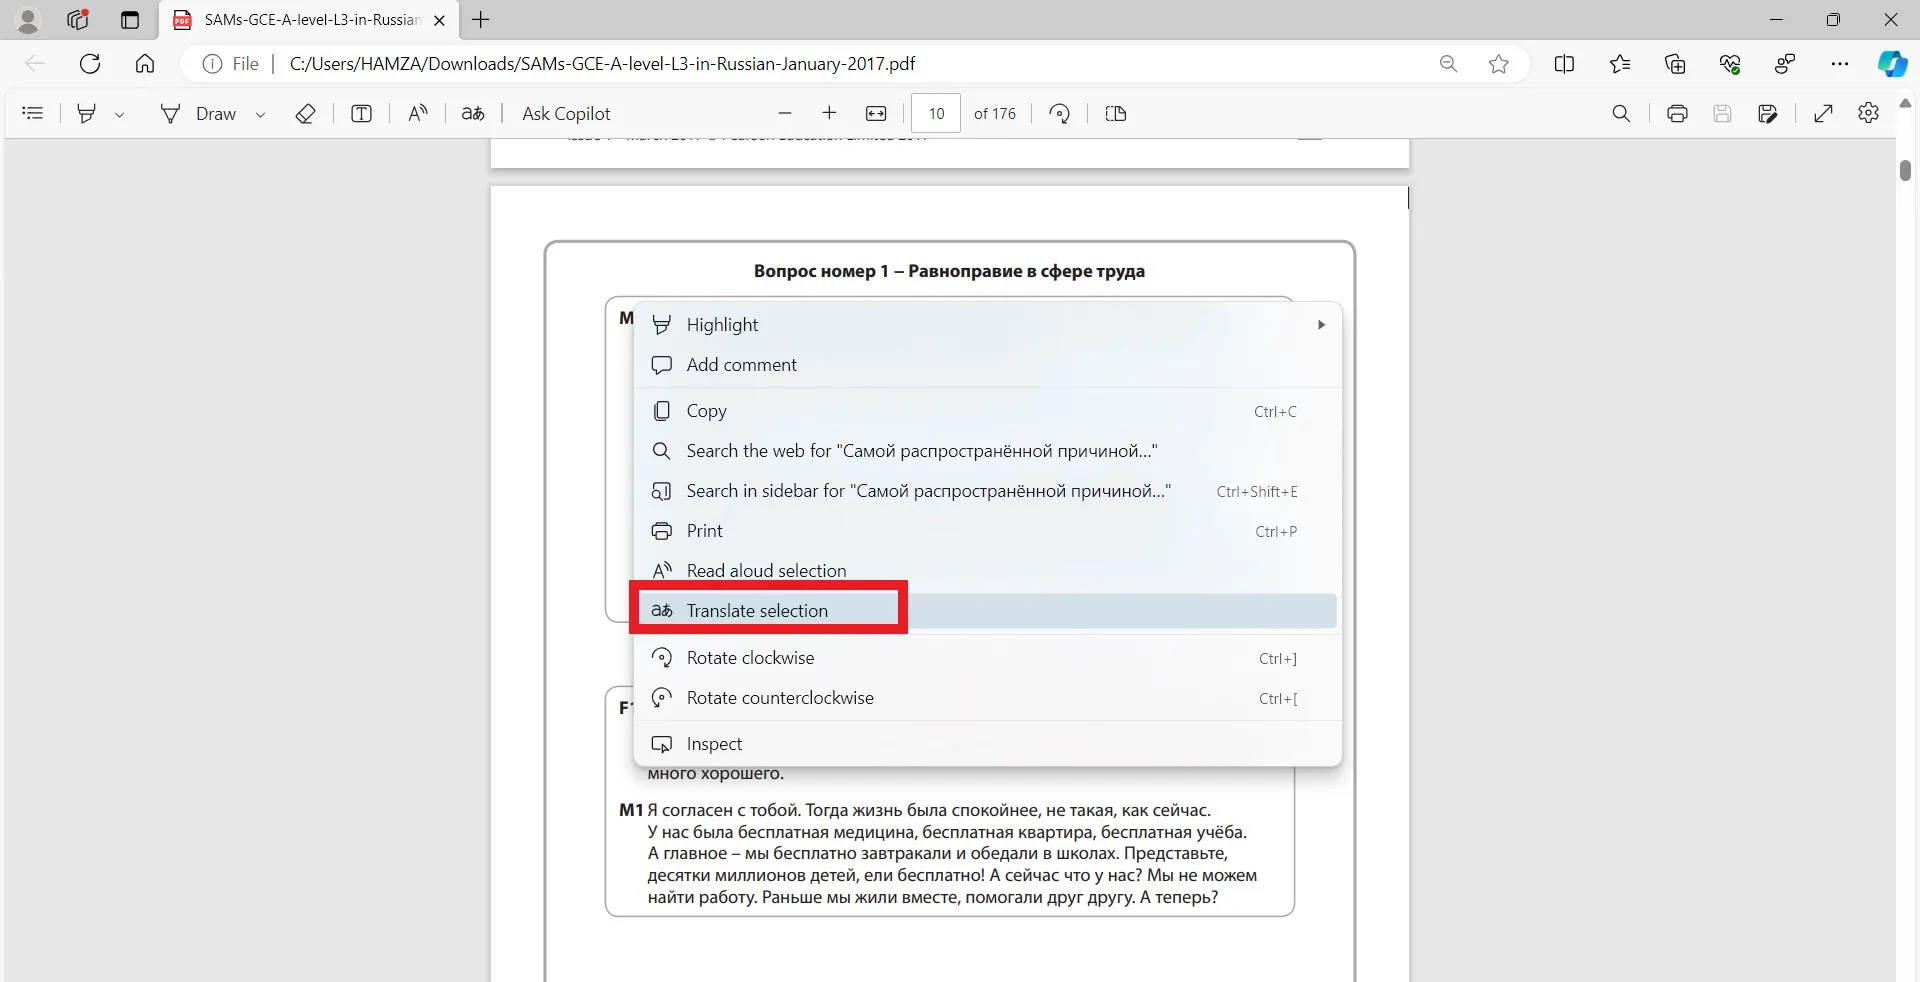Open the Translate PDF tool

tap(472, 113)
